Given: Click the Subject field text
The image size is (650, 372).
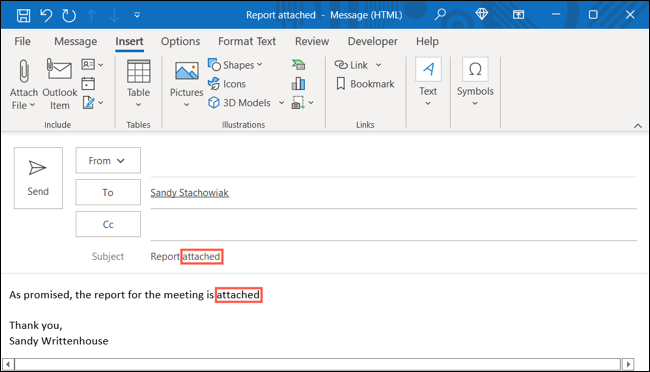Looking at the screenshot, I should coord(185,257).
